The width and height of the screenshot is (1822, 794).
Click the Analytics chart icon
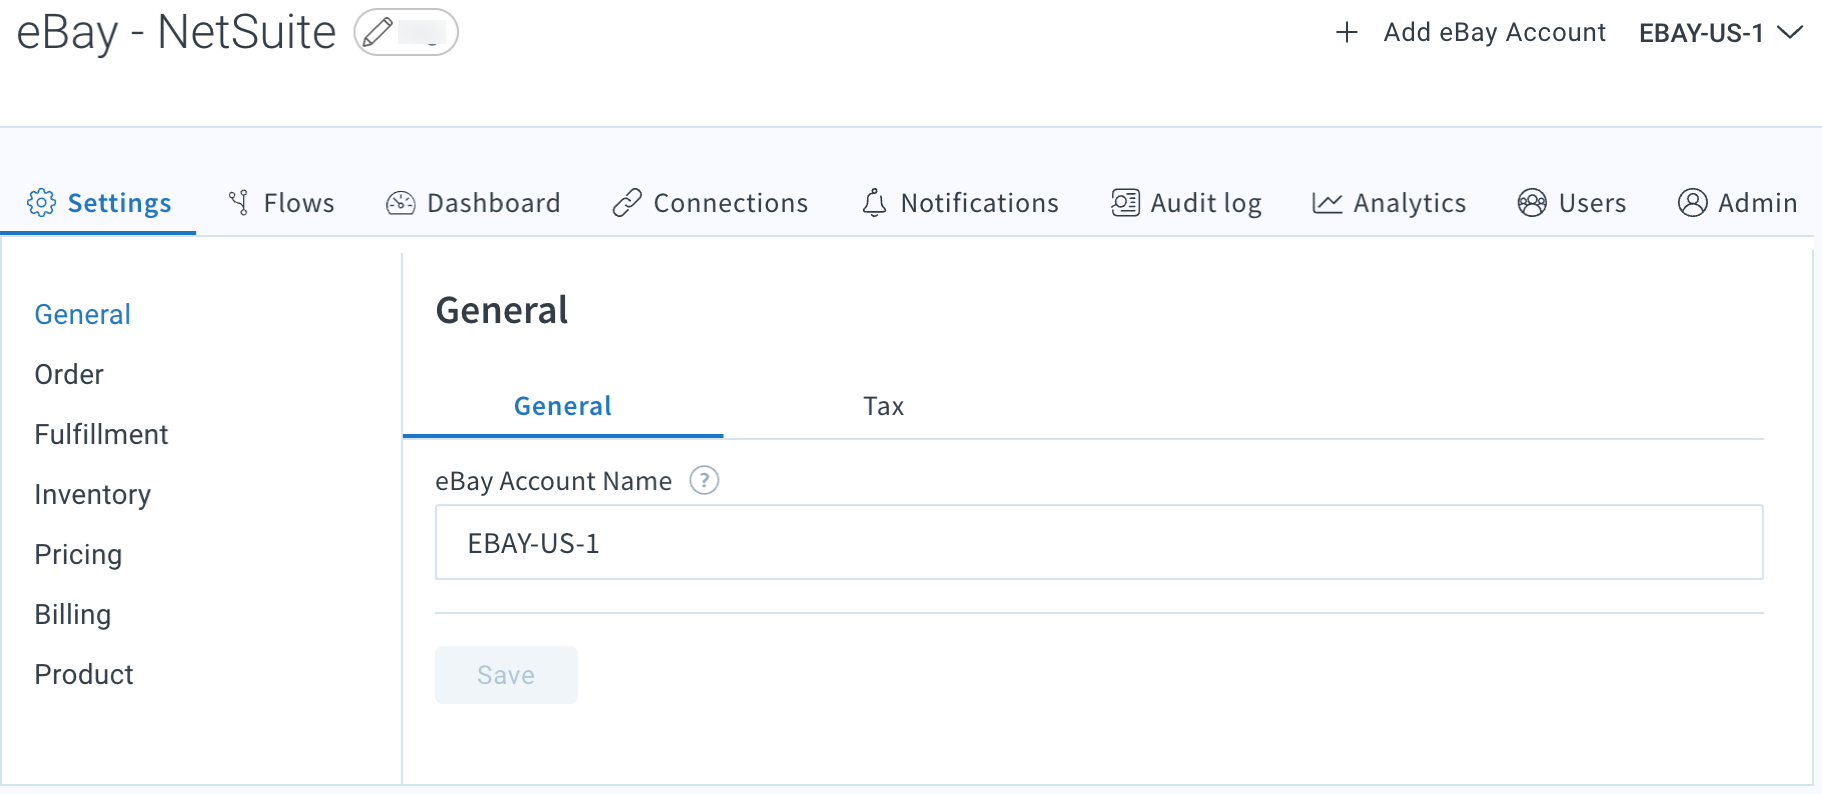[1327, 203]
